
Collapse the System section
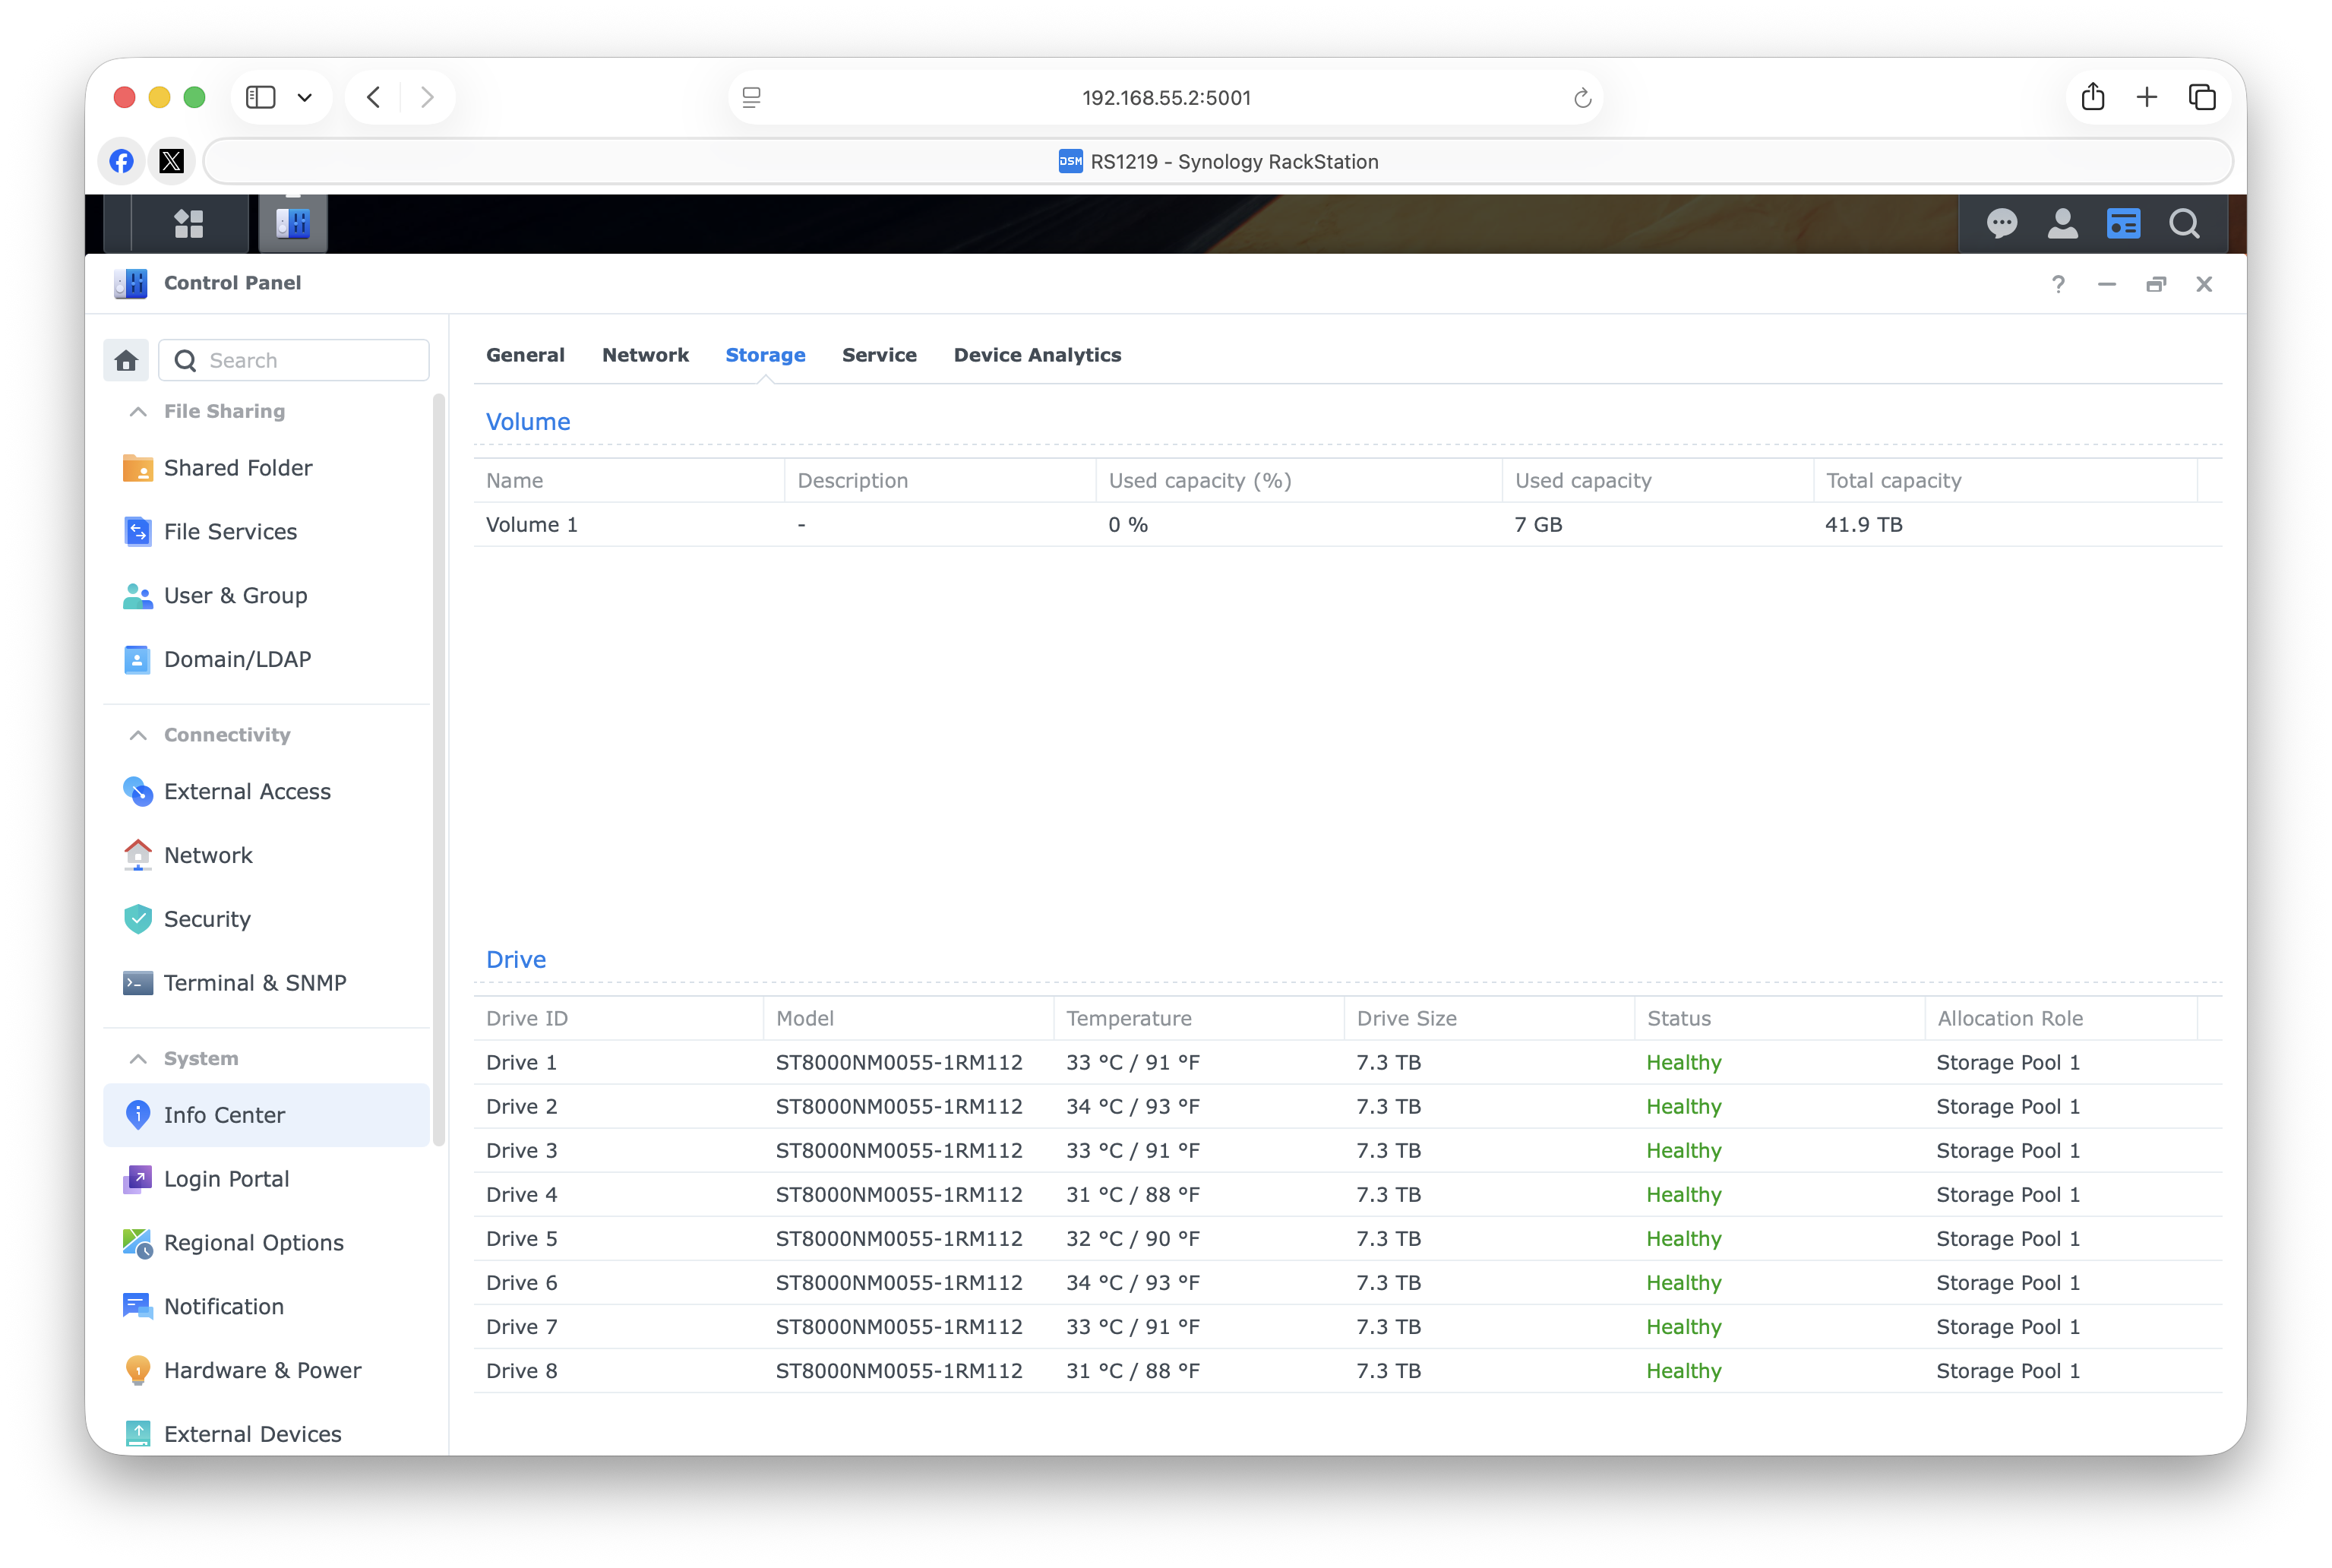(x=138, y=1060)
